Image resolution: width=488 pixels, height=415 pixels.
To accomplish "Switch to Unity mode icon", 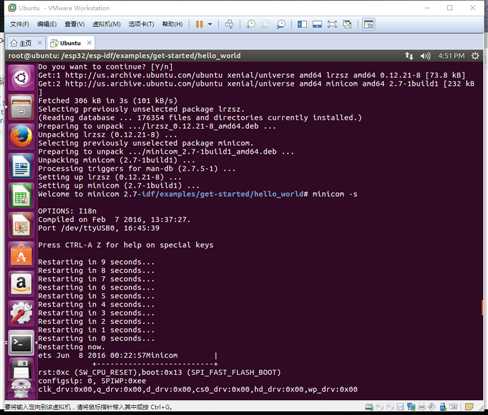I will tap(347, 24).
